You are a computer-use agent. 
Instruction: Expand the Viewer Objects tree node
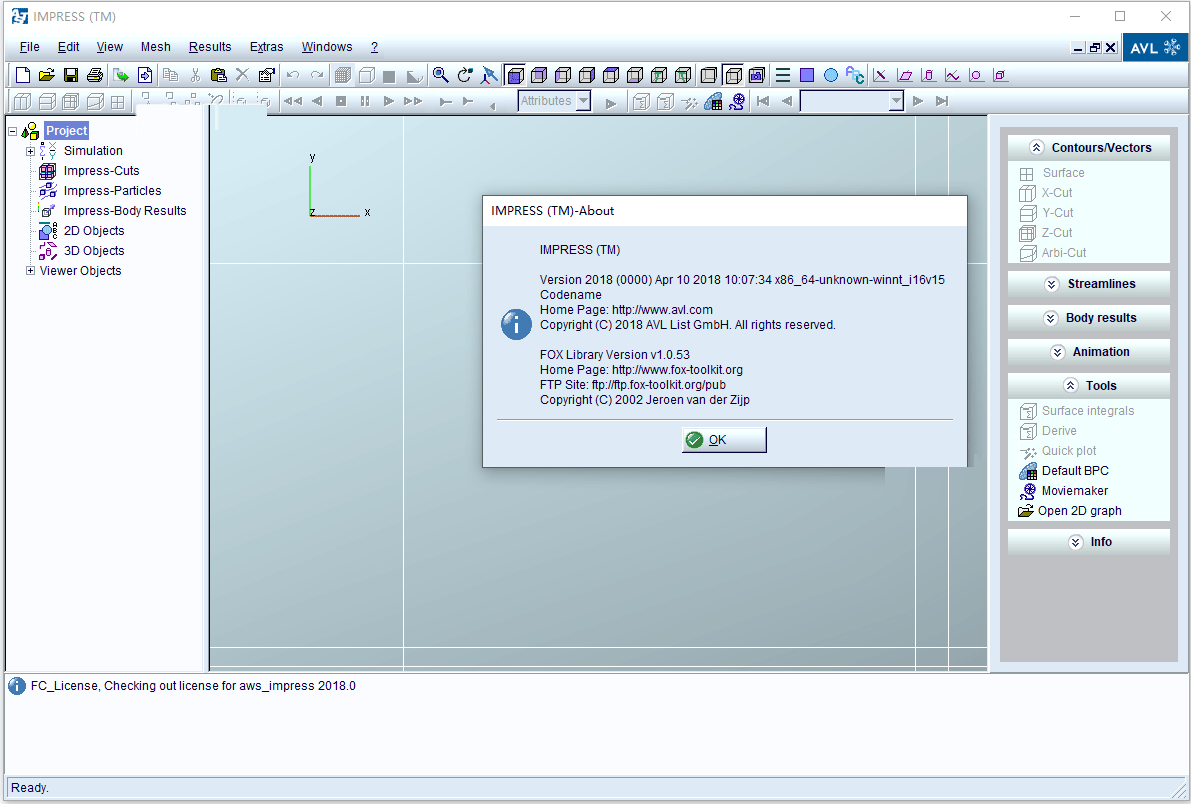click(30, 271)
